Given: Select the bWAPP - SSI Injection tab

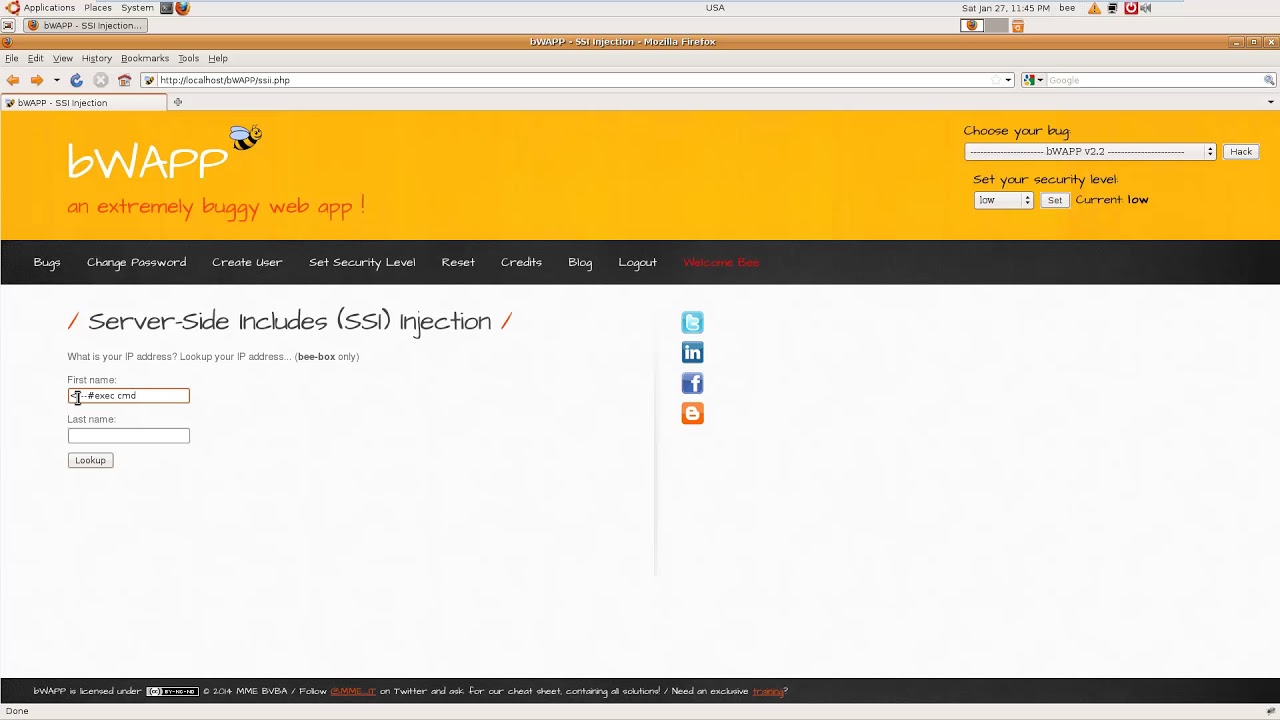Looking at the screenshot, I should tap(84, 102).
